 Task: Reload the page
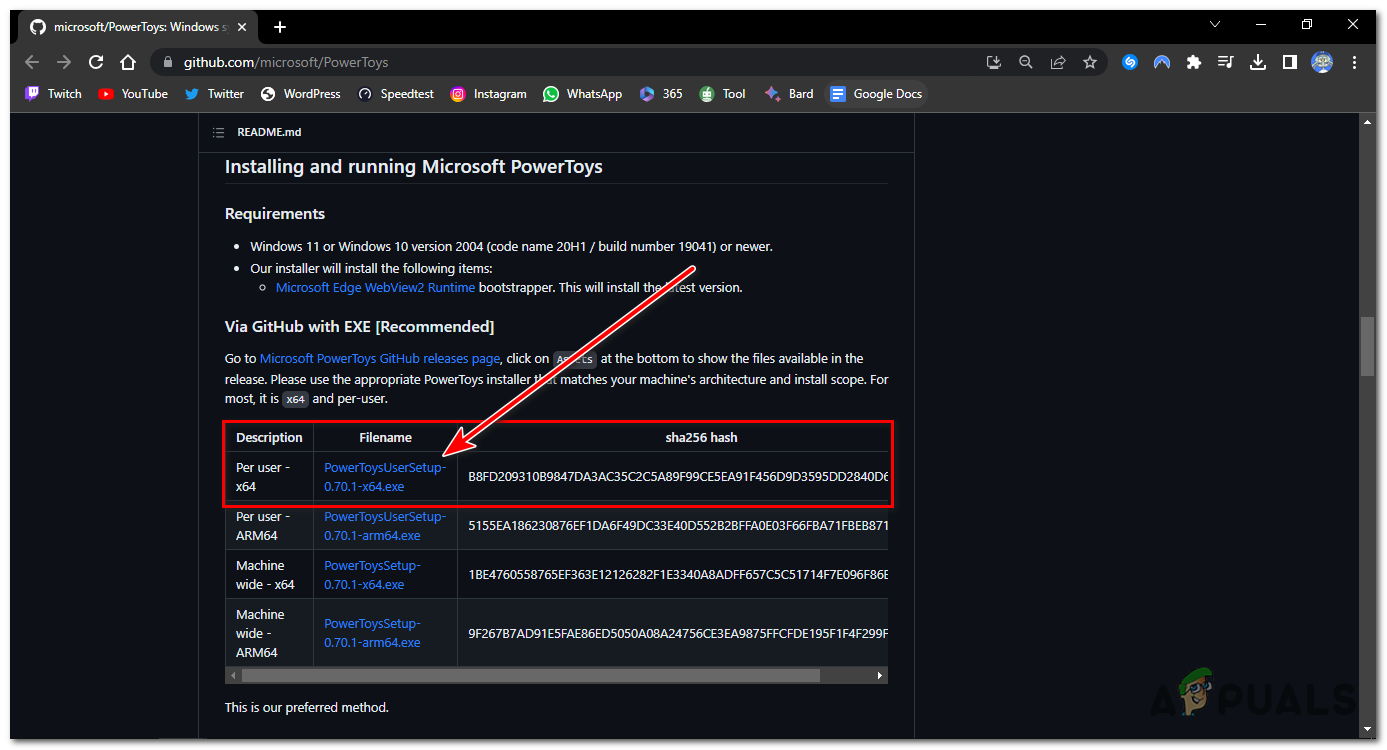[96, 62]
